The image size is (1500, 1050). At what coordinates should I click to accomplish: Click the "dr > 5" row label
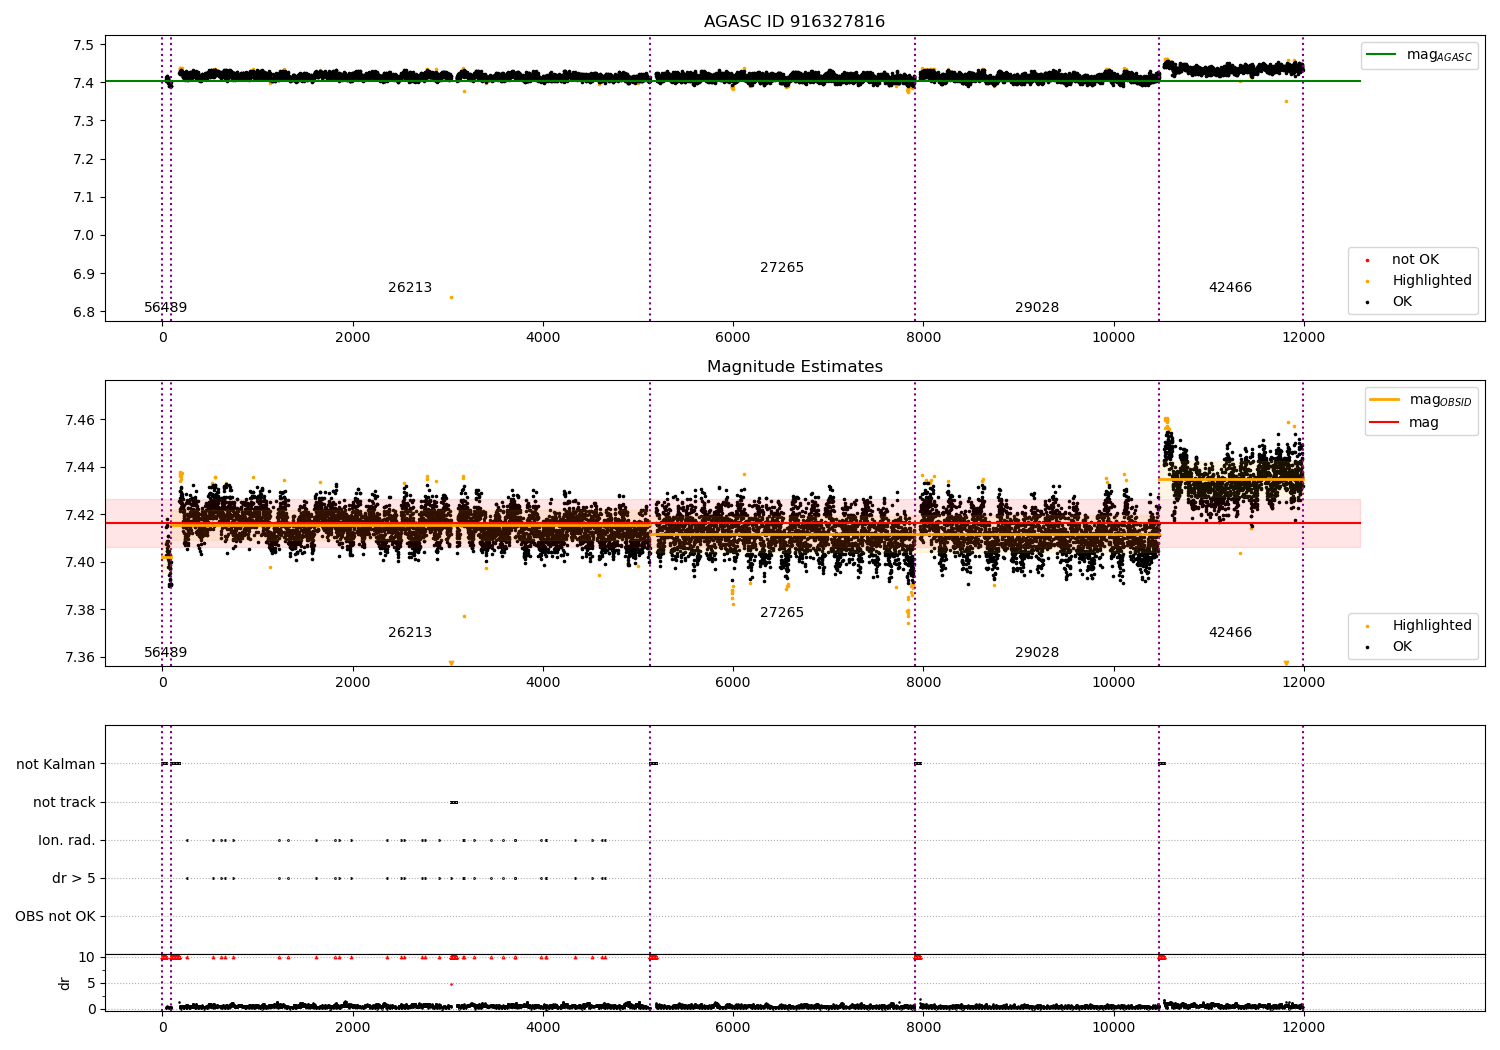[x=74, y=879]
